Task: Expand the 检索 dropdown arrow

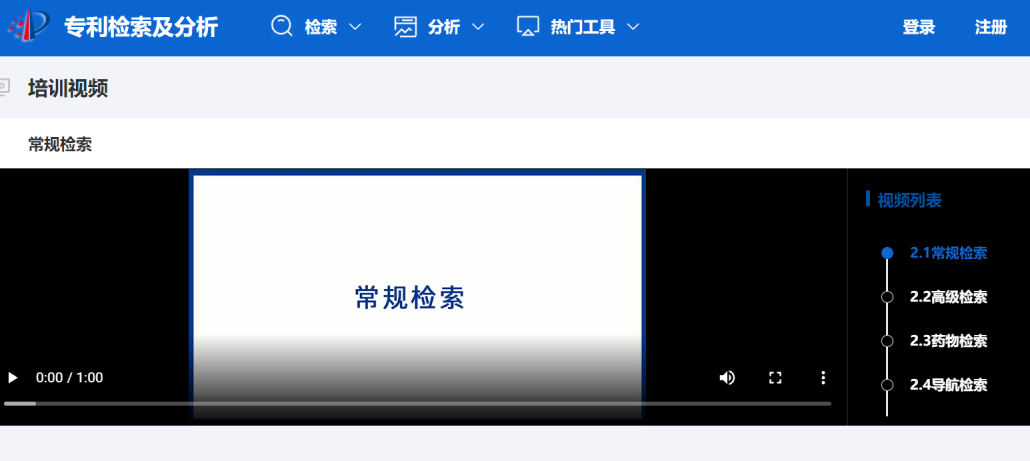Action: coord(355,27)
